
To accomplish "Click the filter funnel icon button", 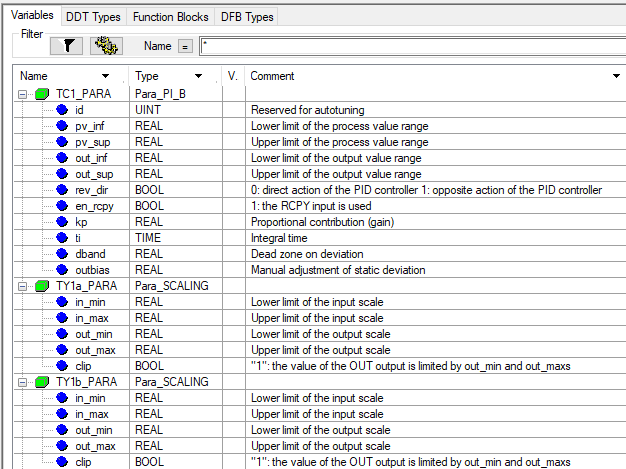I will pyautogui.click(x=69, y=45).
